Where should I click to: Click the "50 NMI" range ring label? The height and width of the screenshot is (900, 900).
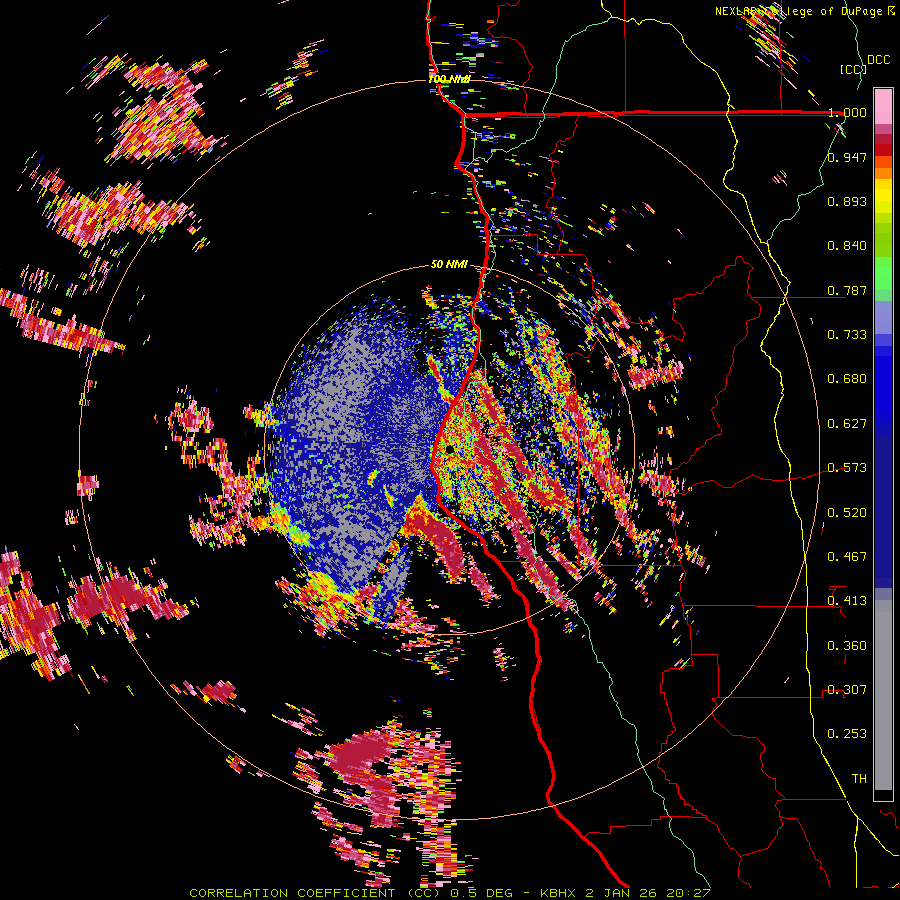click(449, 265)
